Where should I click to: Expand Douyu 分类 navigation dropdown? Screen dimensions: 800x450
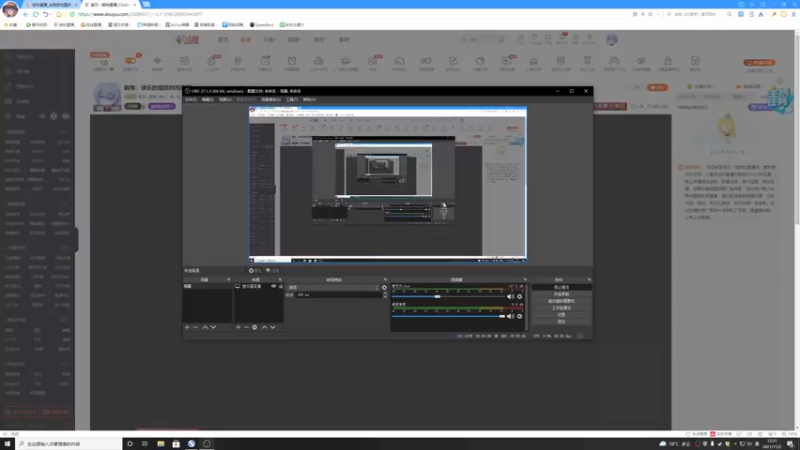tap(269, 39)
